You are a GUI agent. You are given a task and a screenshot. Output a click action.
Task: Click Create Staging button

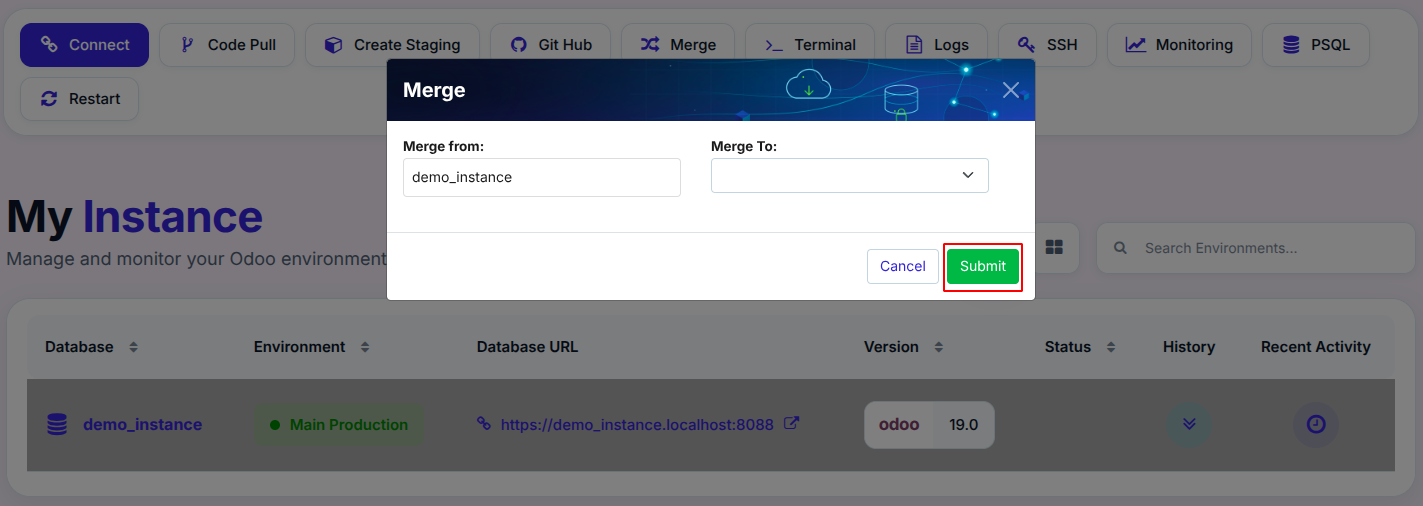392,45
